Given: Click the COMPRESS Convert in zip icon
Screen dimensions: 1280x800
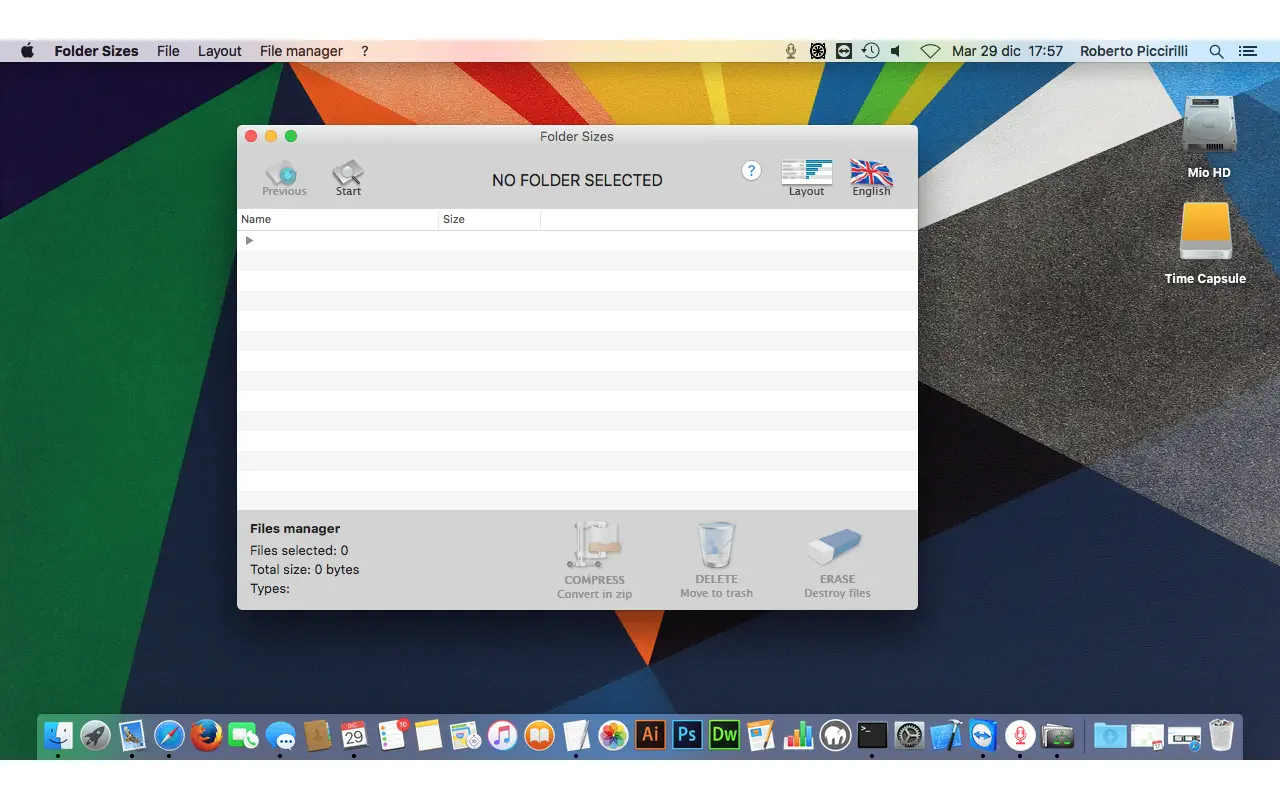Looking at the screenshot, I should pyautogui.click(x=594, y=545).
